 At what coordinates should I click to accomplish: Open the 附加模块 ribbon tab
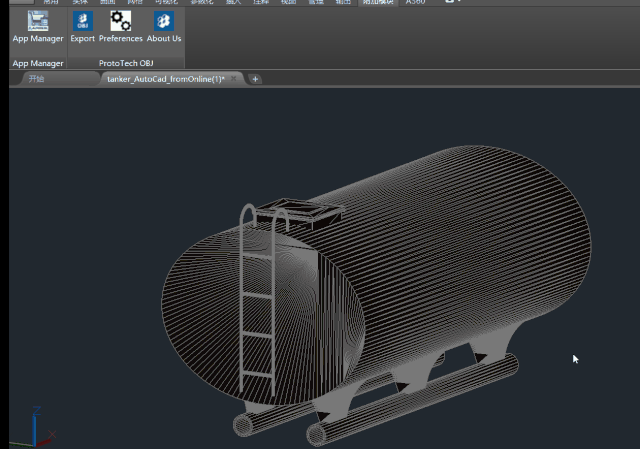click(378, 3)
